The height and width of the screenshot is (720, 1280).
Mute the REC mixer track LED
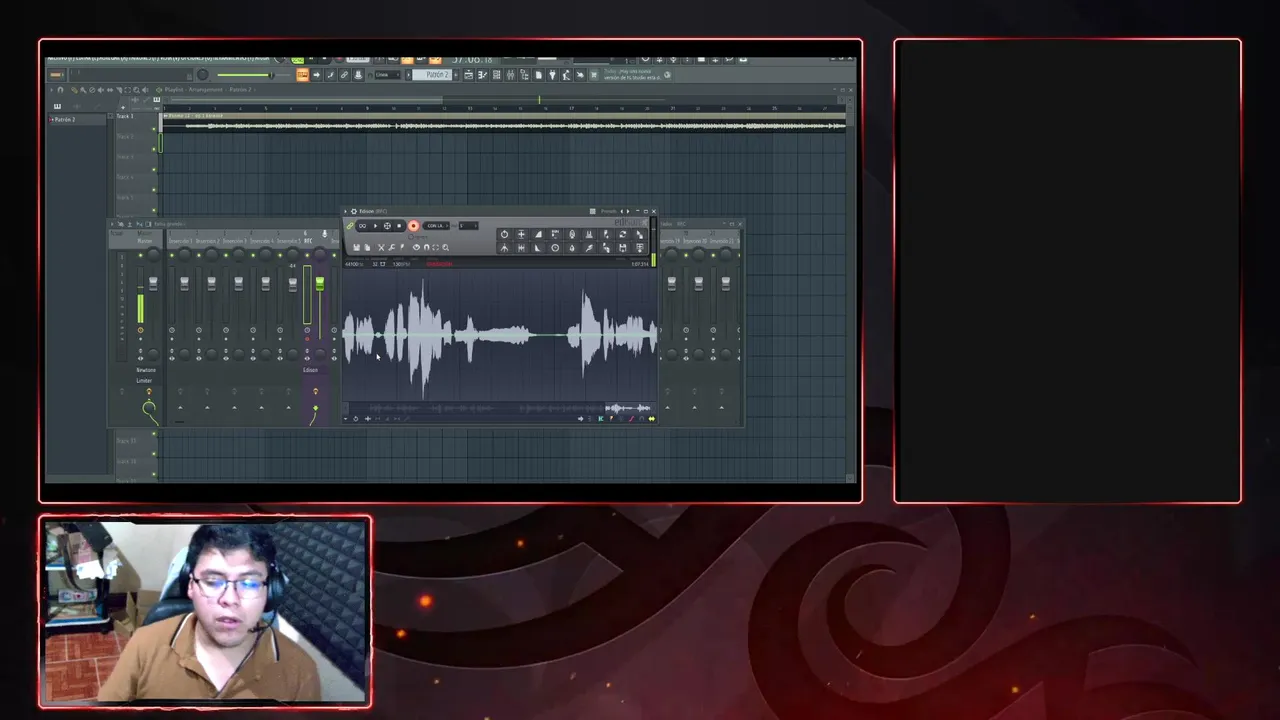(x=307, y=255)
